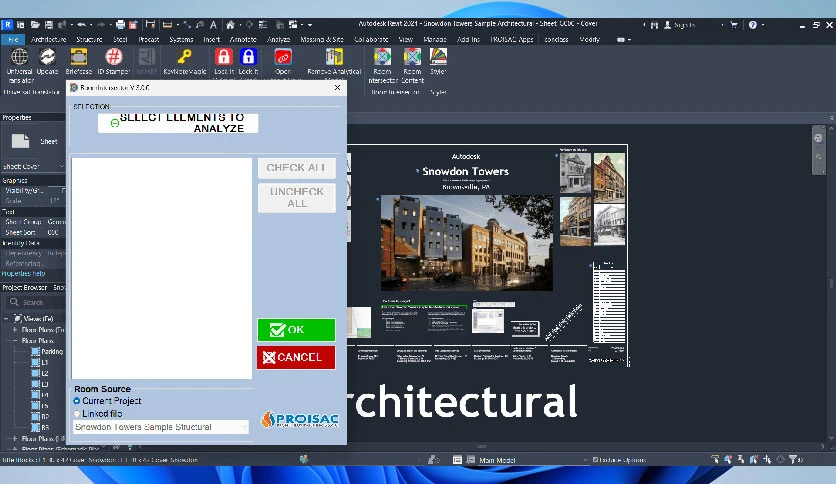Click the drawing area vertical scrollbar
This screenshot has height=484, width=836.
point(831,283)
